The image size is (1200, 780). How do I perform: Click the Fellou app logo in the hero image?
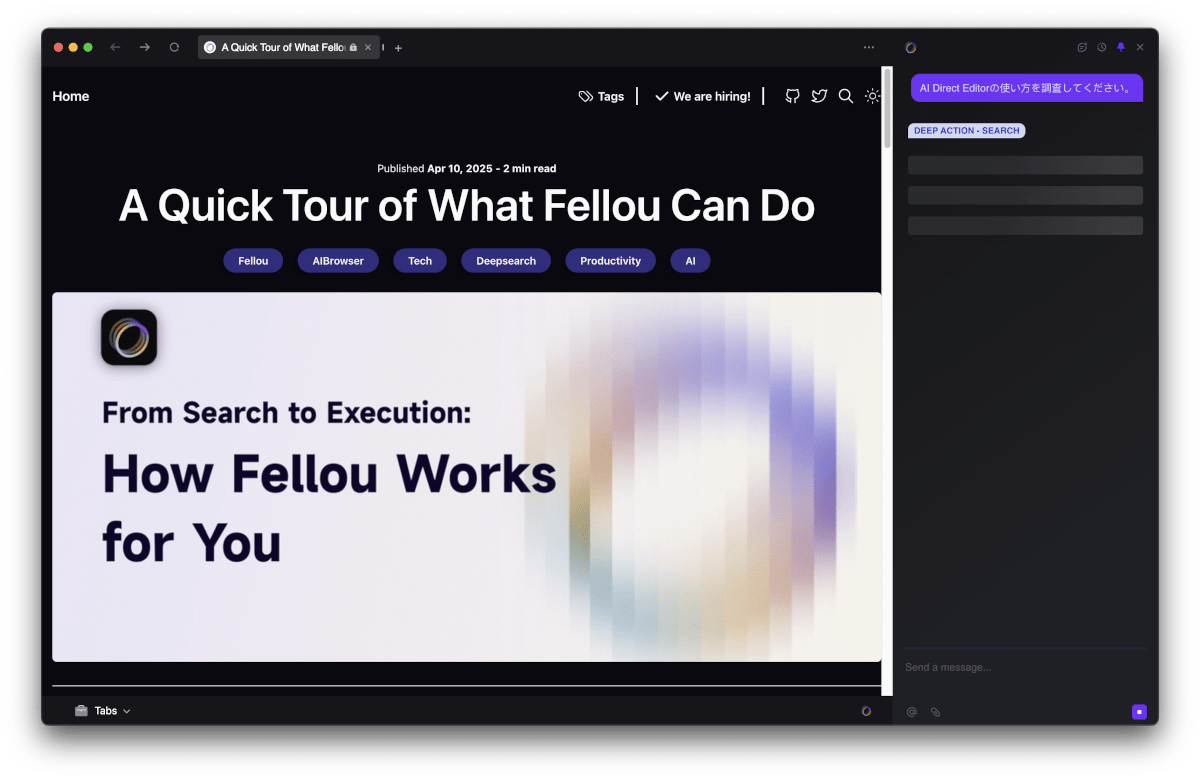click(x=129, y=337)
